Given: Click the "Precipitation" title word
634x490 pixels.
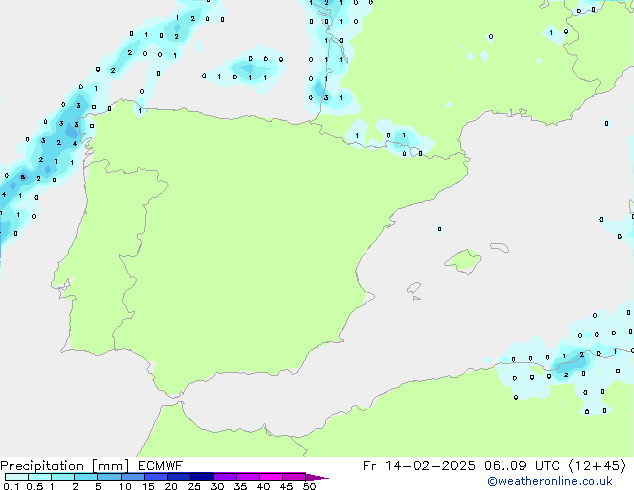Looking at the screenshot, I should pos(42,466).
